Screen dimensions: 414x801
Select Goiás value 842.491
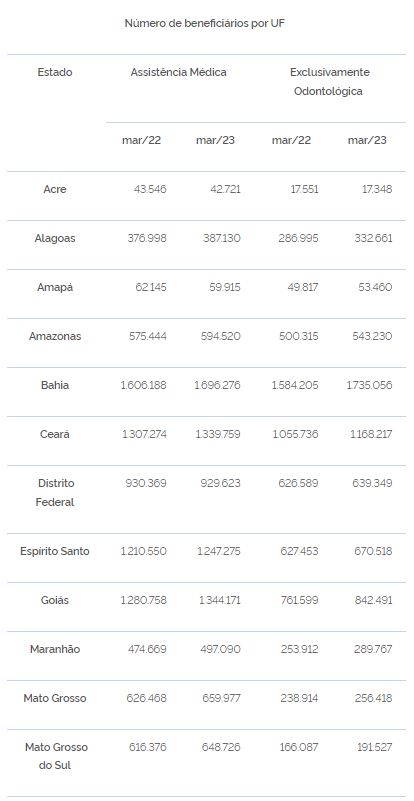374,600
